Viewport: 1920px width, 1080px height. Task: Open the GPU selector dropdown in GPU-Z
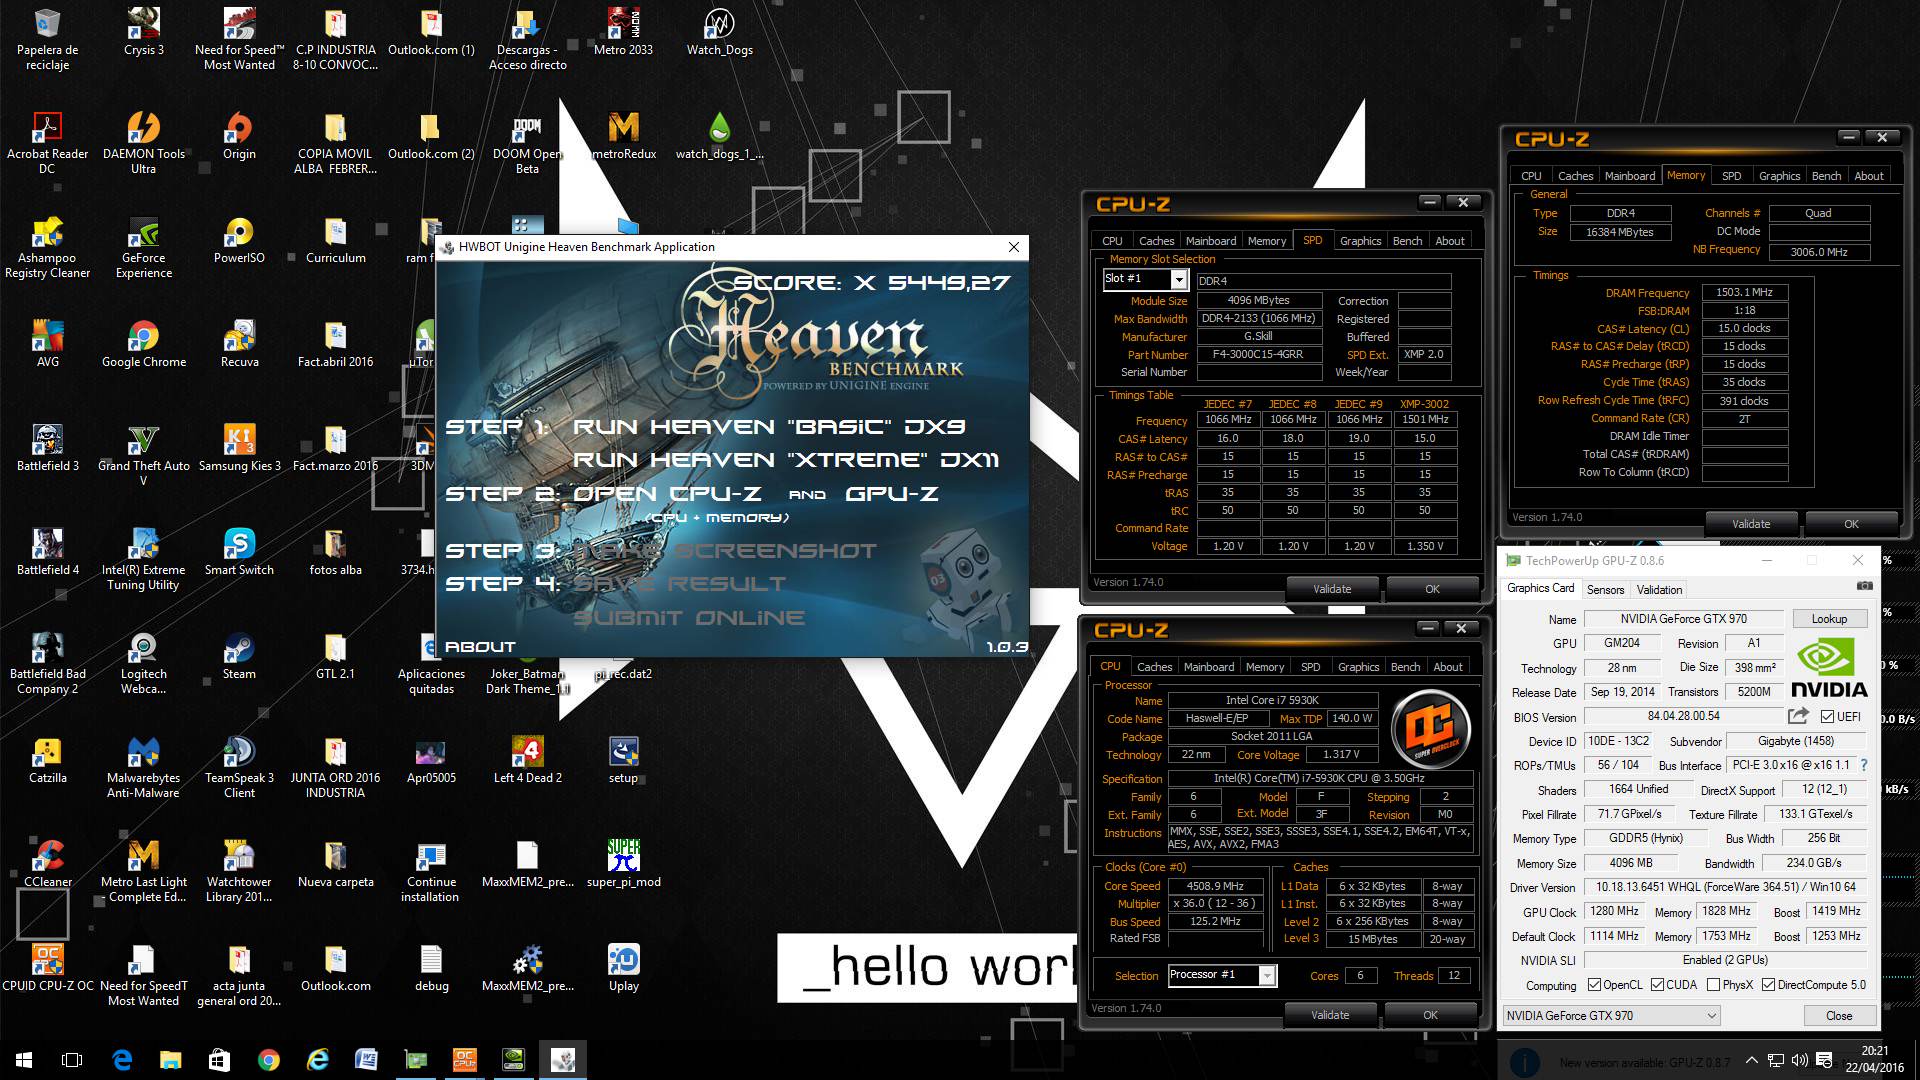click(1612, 1016)
